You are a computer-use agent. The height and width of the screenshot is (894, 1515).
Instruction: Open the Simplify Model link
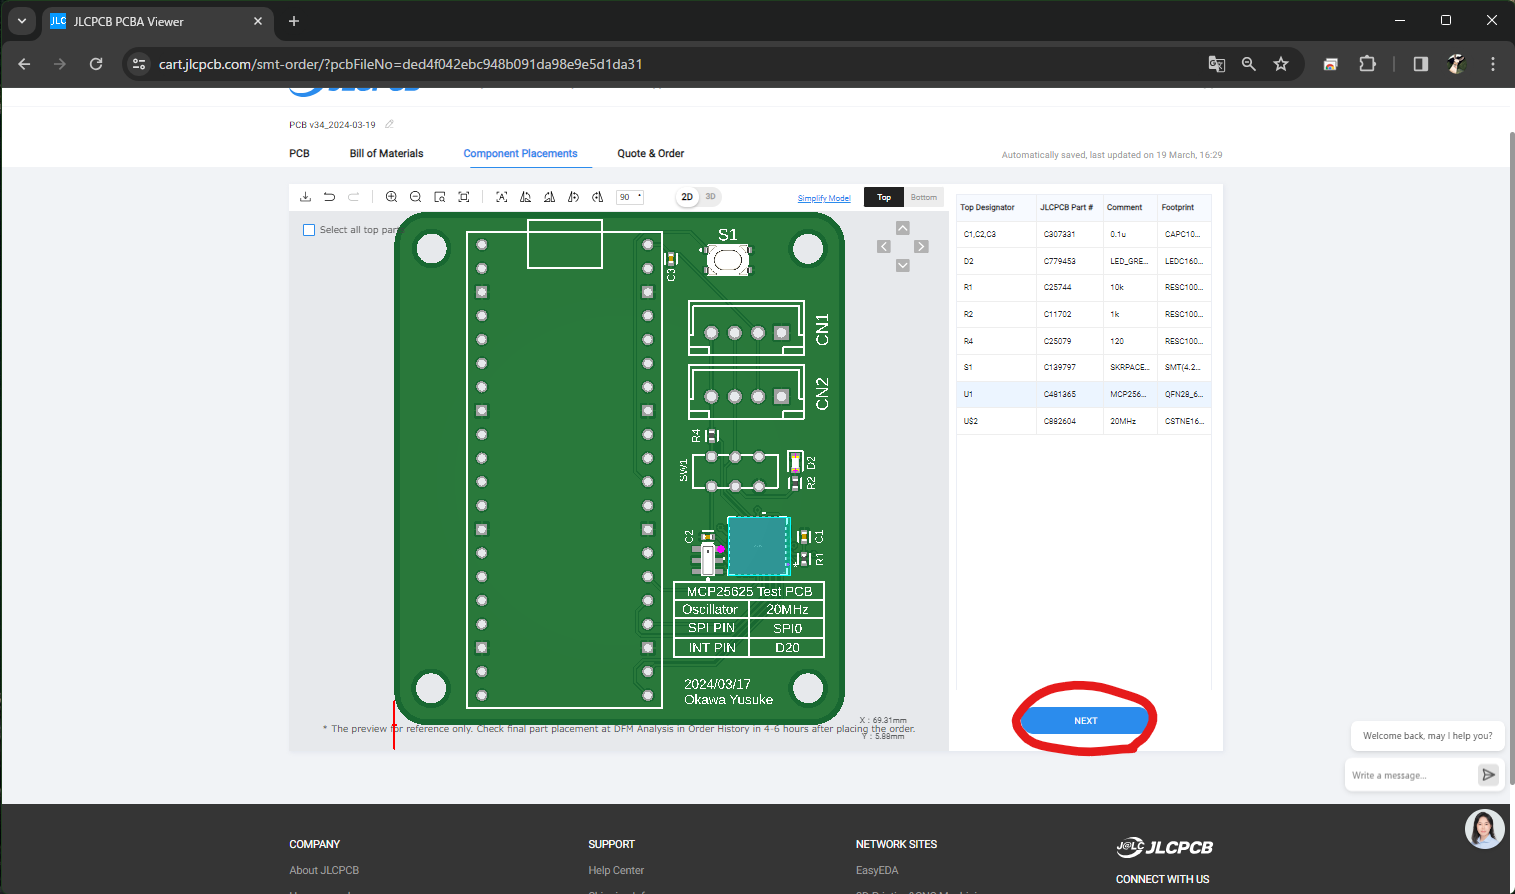(824, 197)
